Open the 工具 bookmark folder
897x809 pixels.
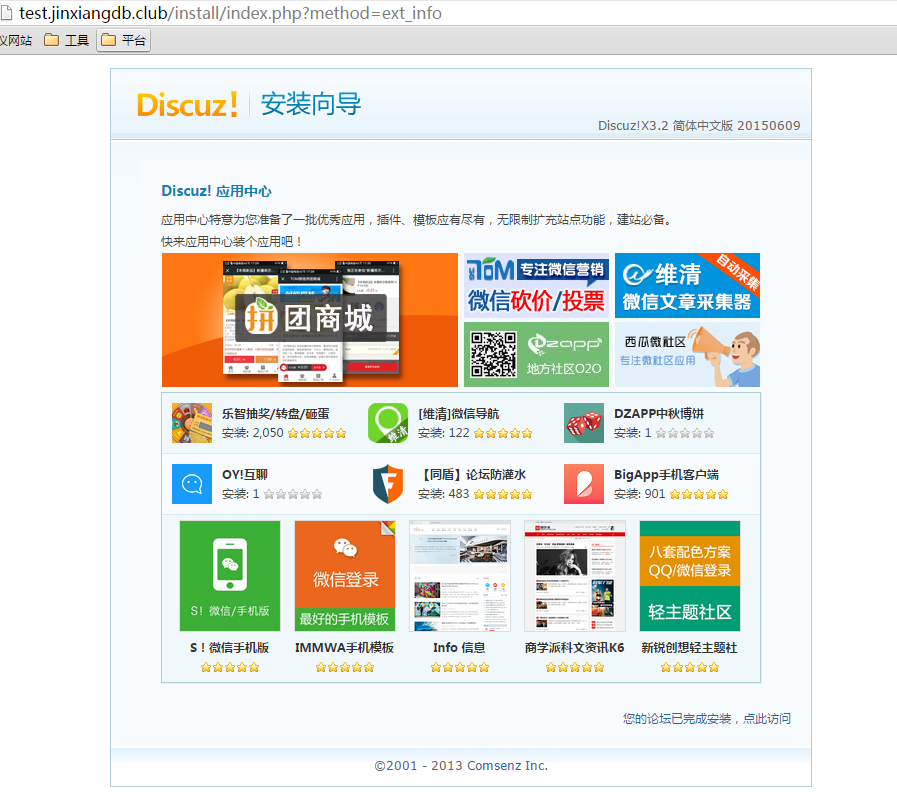tap(67, 41)
